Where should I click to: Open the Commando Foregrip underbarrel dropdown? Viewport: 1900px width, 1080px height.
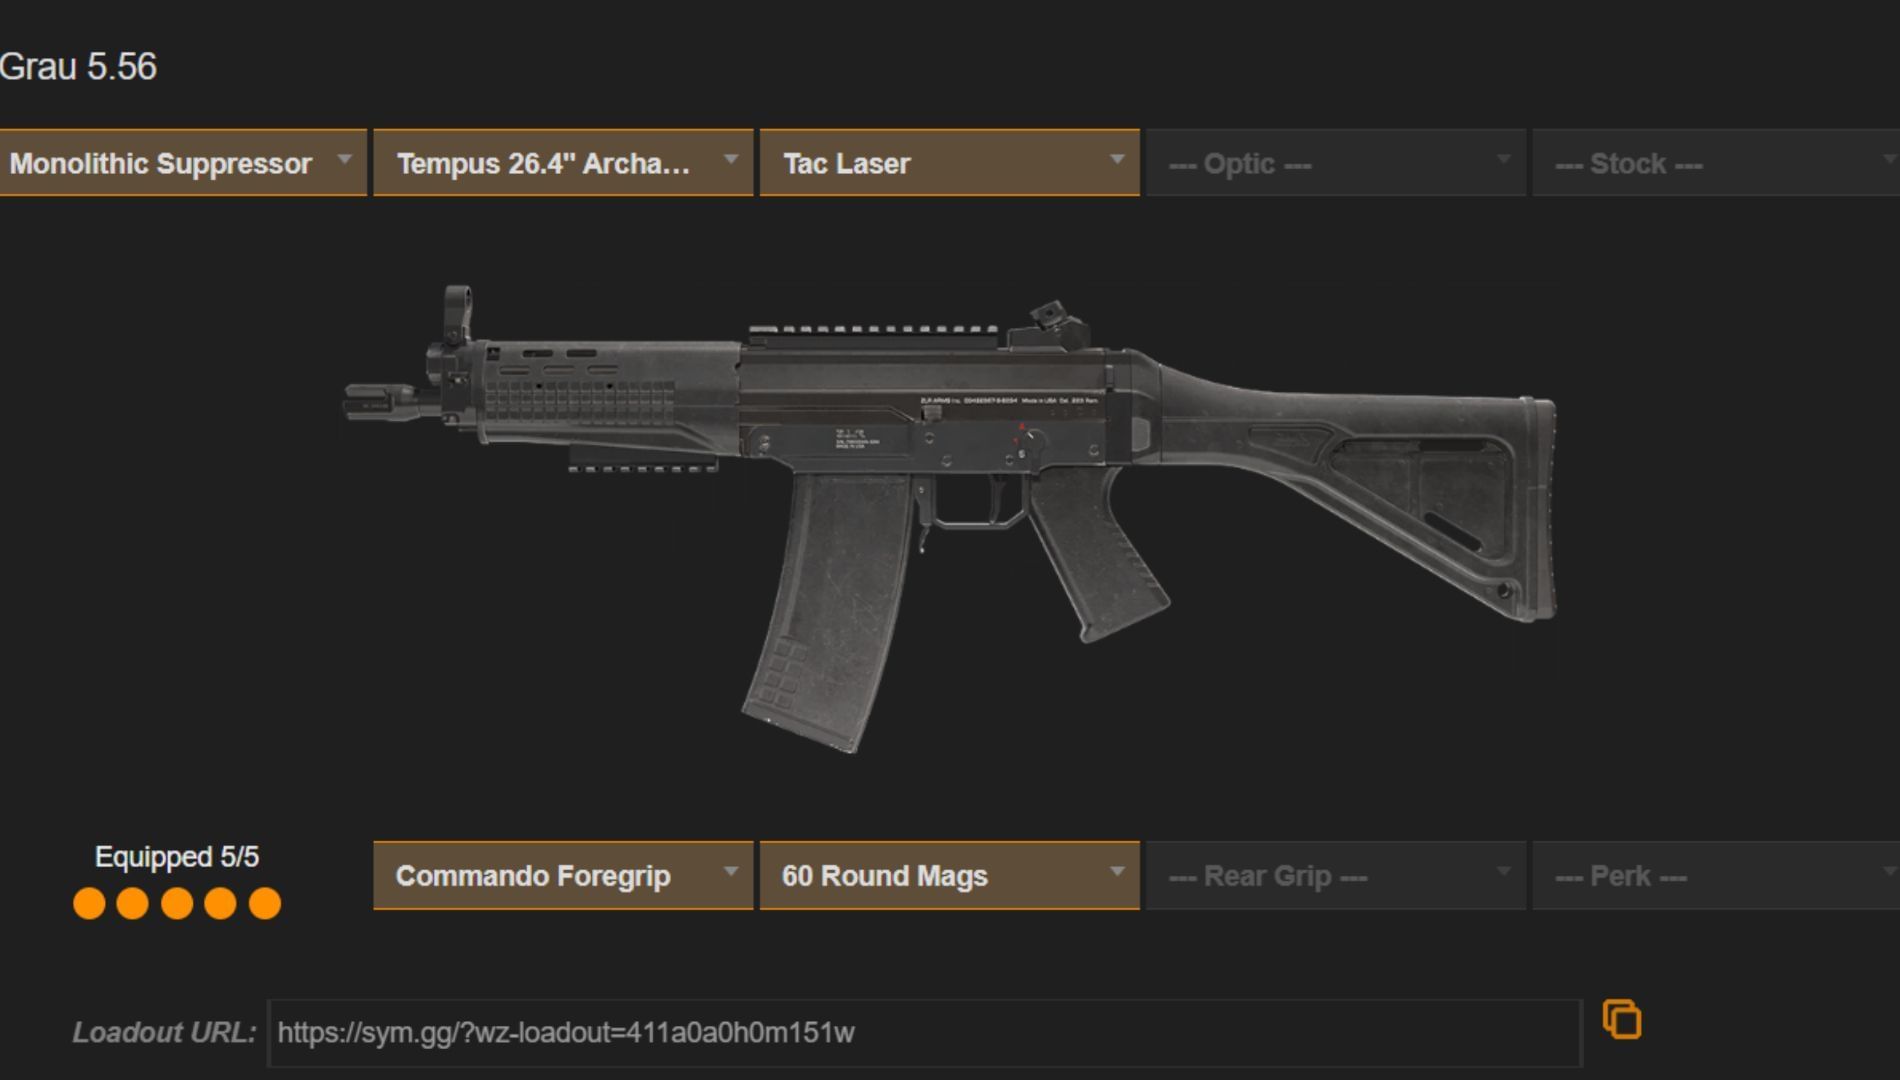coord(563,876)
